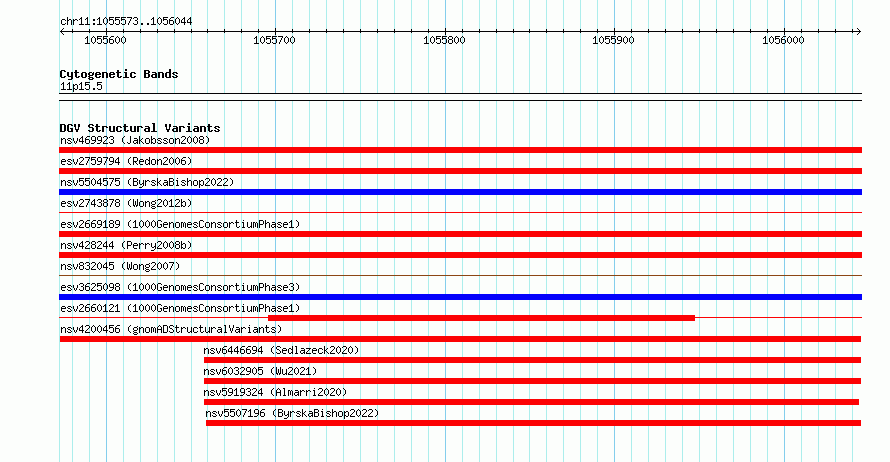Click the thin brown line under nsv832045
890x462 pixels.
point(460,276)
